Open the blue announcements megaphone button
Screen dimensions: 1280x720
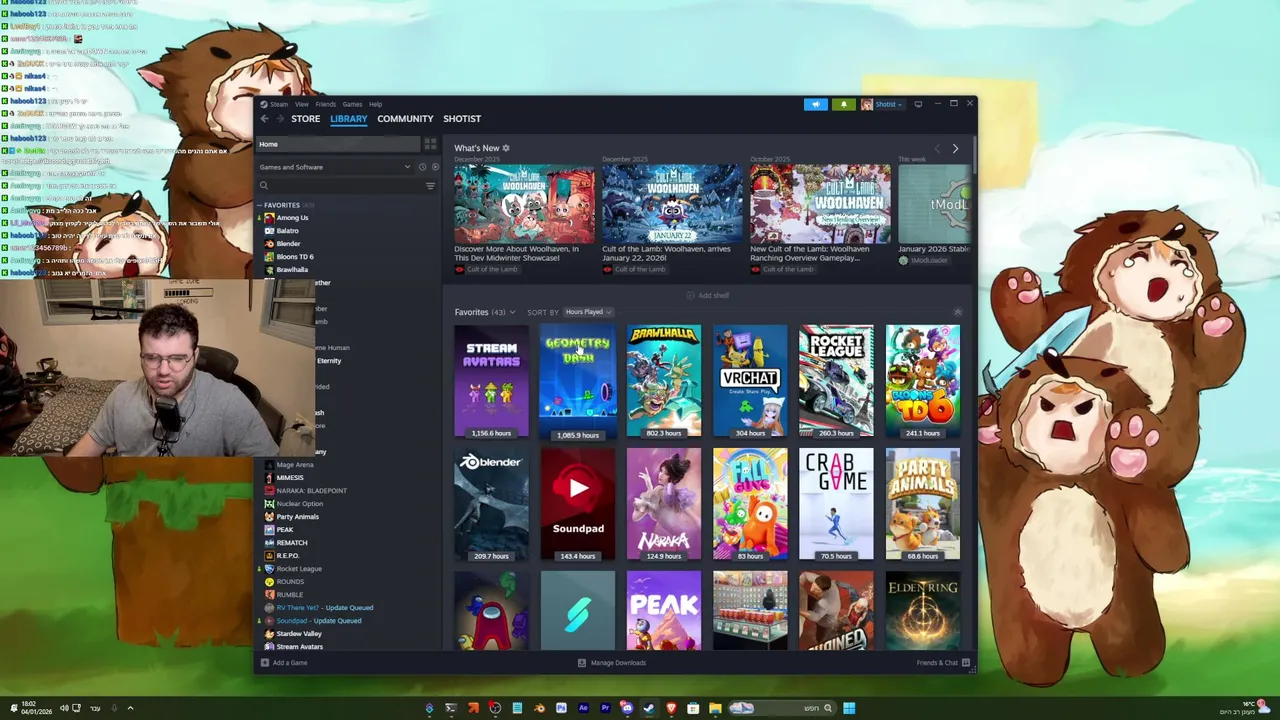pos(816,104)
